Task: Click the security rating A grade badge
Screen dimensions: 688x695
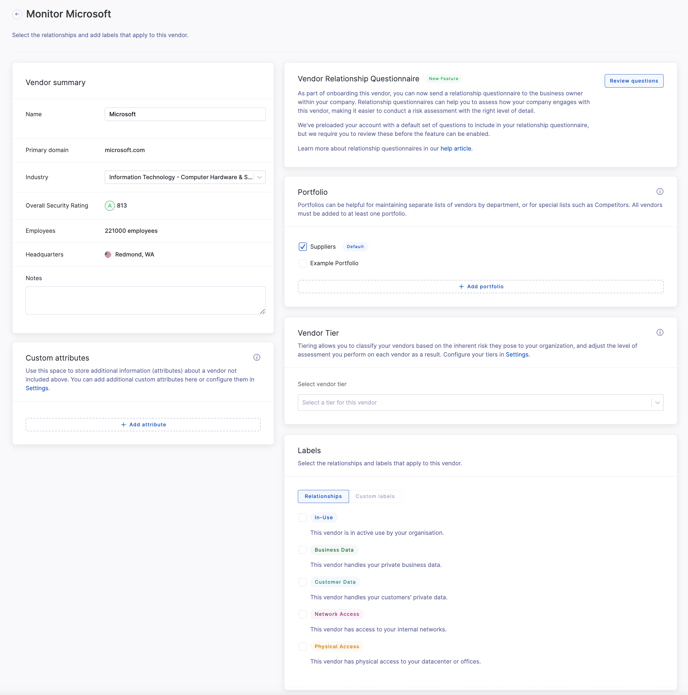Action: pos(110,206)
